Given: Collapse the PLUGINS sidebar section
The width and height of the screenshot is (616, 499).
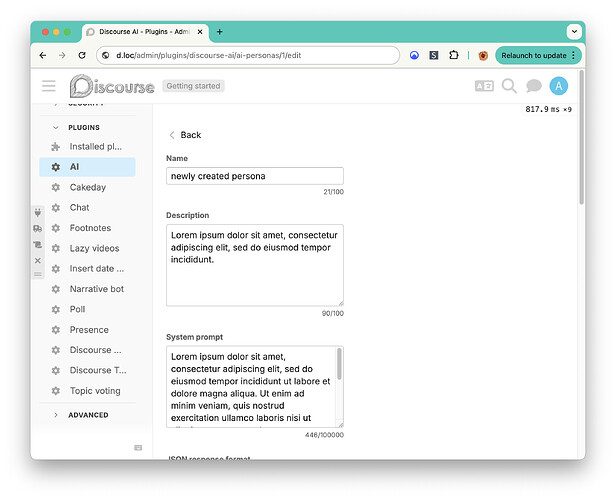Looking at the screenshot, I should coord(55,127).
